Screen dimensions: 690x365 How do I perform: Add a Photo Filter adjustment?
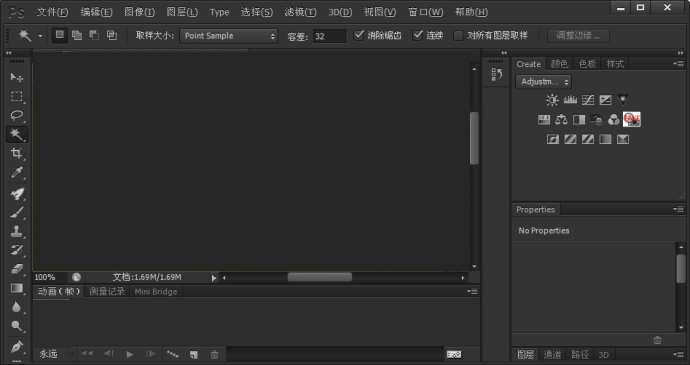coord(597,120)
